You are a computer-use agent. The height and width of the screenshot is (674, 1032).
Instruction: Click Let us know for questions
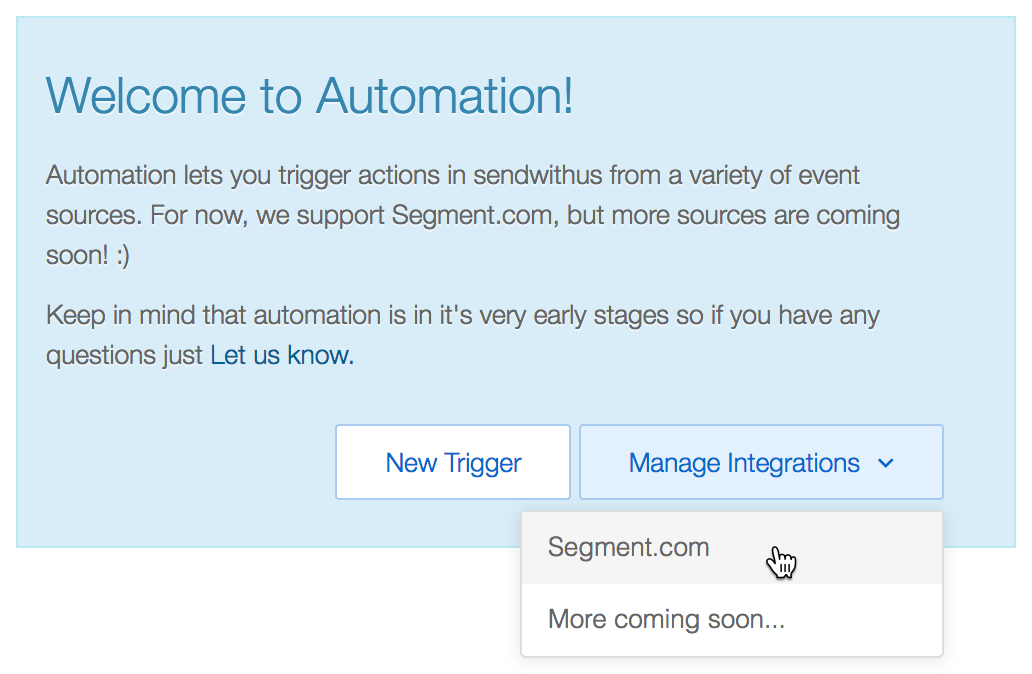click(x=281, y=354)
